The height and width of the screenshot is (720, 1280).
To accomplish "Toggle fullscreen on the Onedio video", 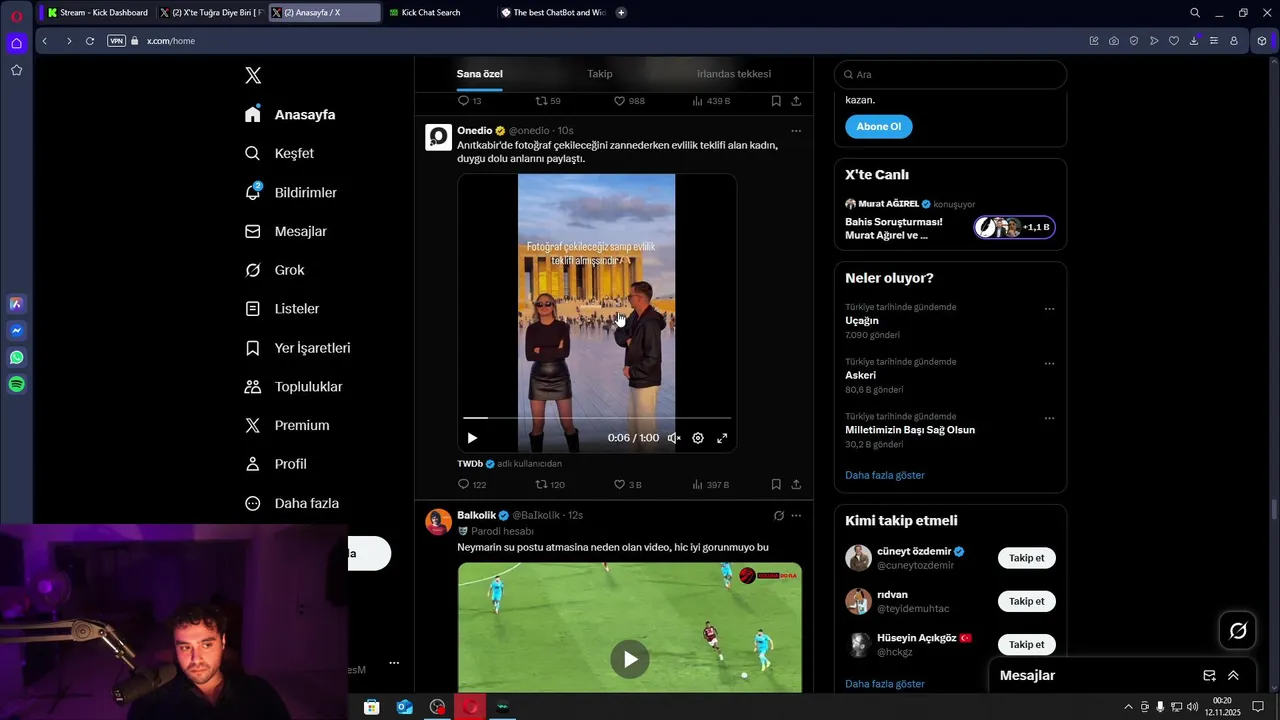I will (x=722, y=438).
